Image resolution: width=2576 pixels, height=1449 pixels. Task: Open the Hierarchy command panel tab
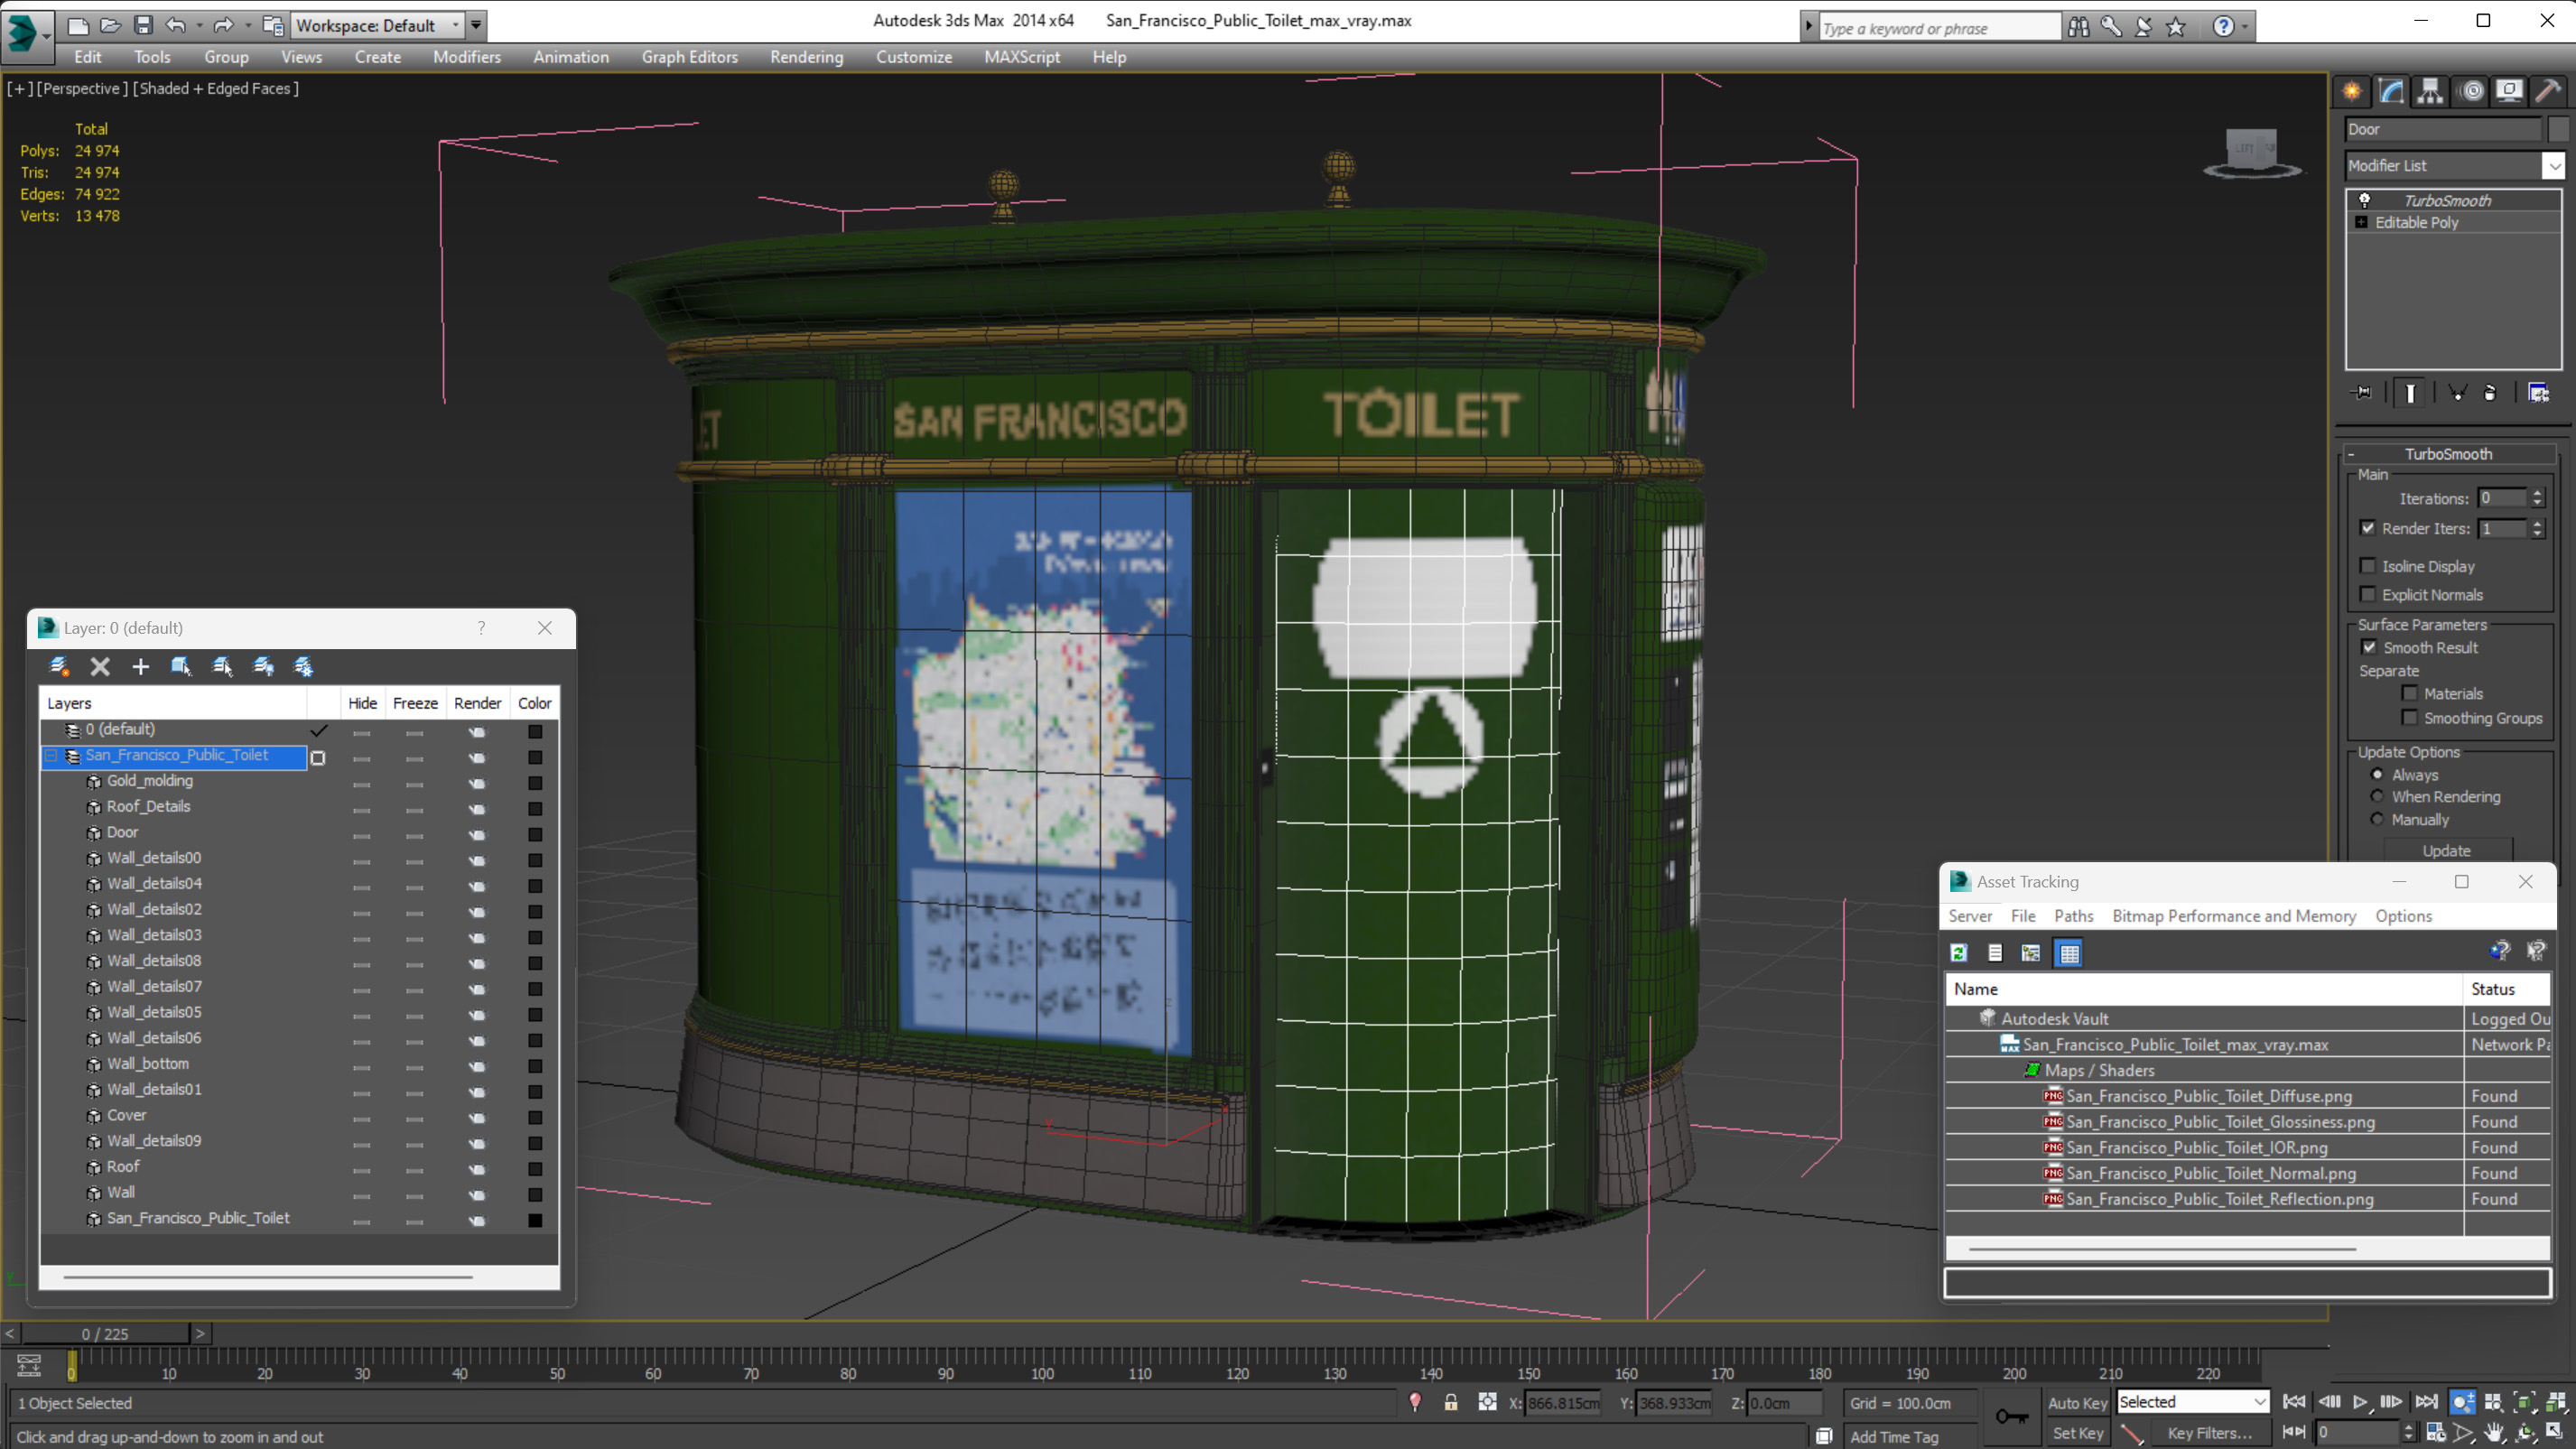coord(2430,92)
